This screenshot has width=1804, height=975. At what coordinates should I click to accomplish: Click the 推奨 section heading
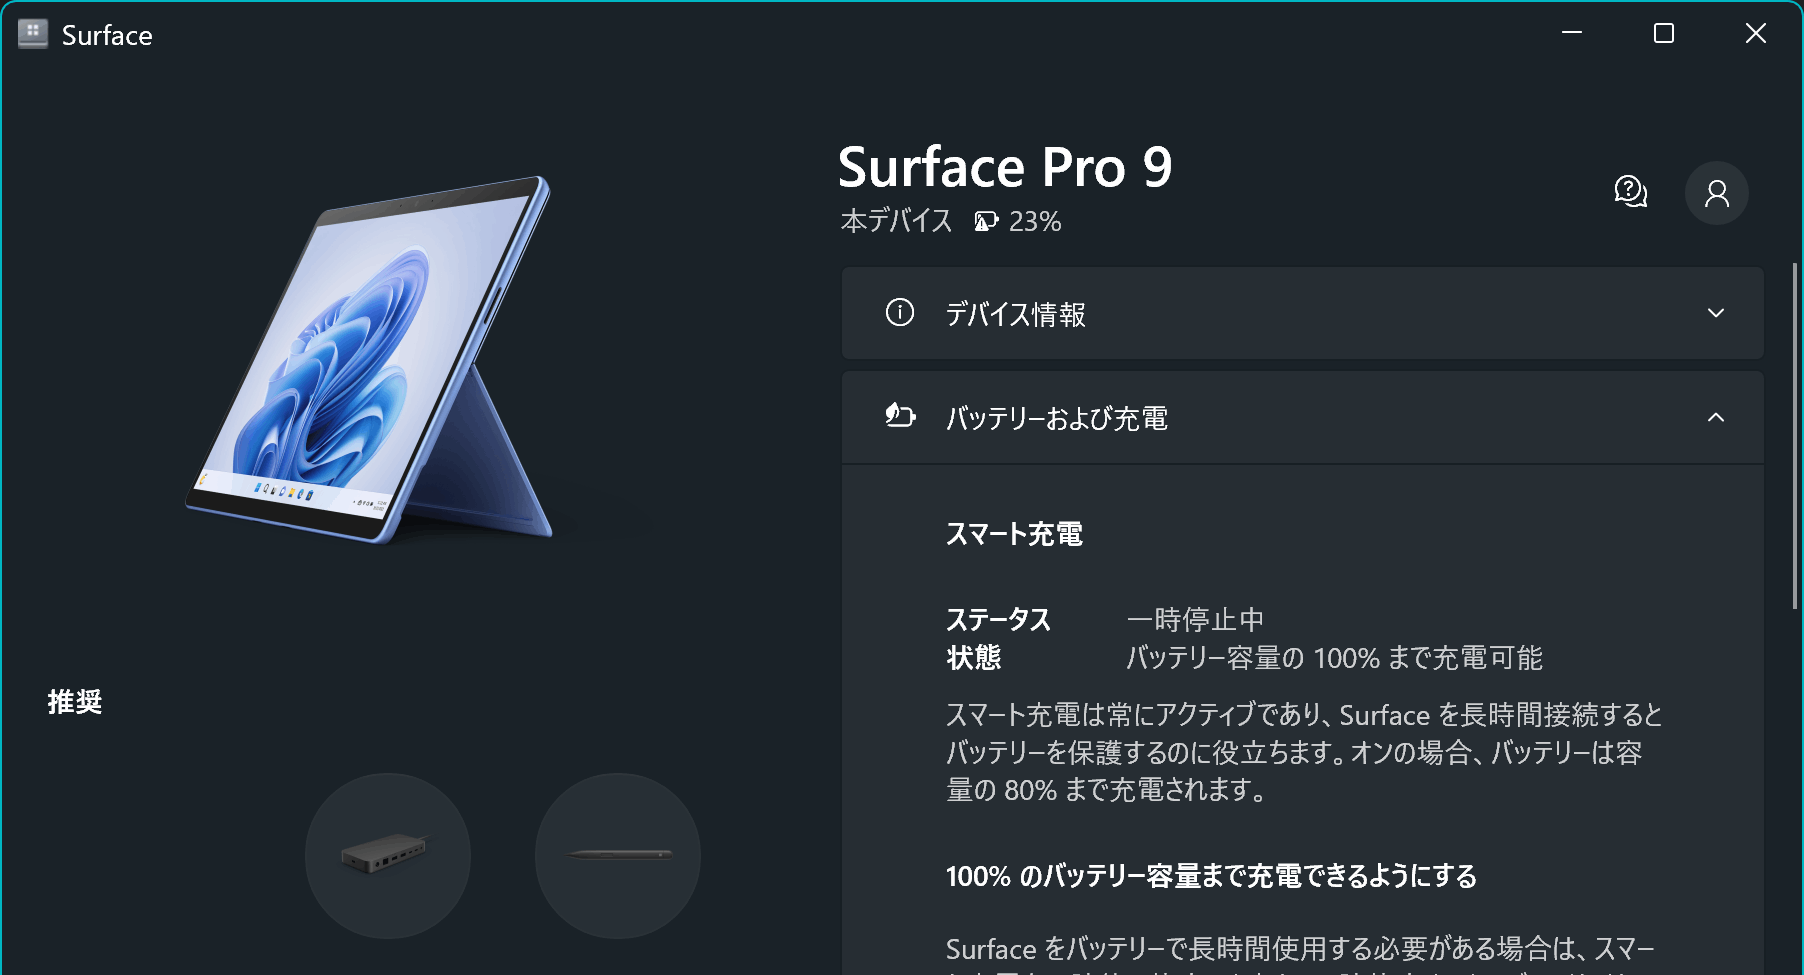[75, 703]
